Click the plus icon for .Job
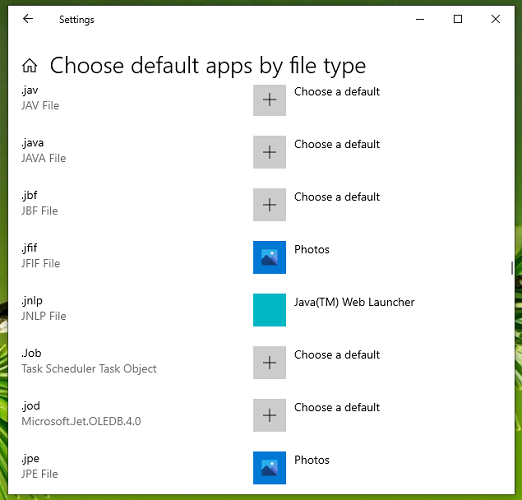The height and width of the screenshot is (500, 522). click(x=269, y=362)
